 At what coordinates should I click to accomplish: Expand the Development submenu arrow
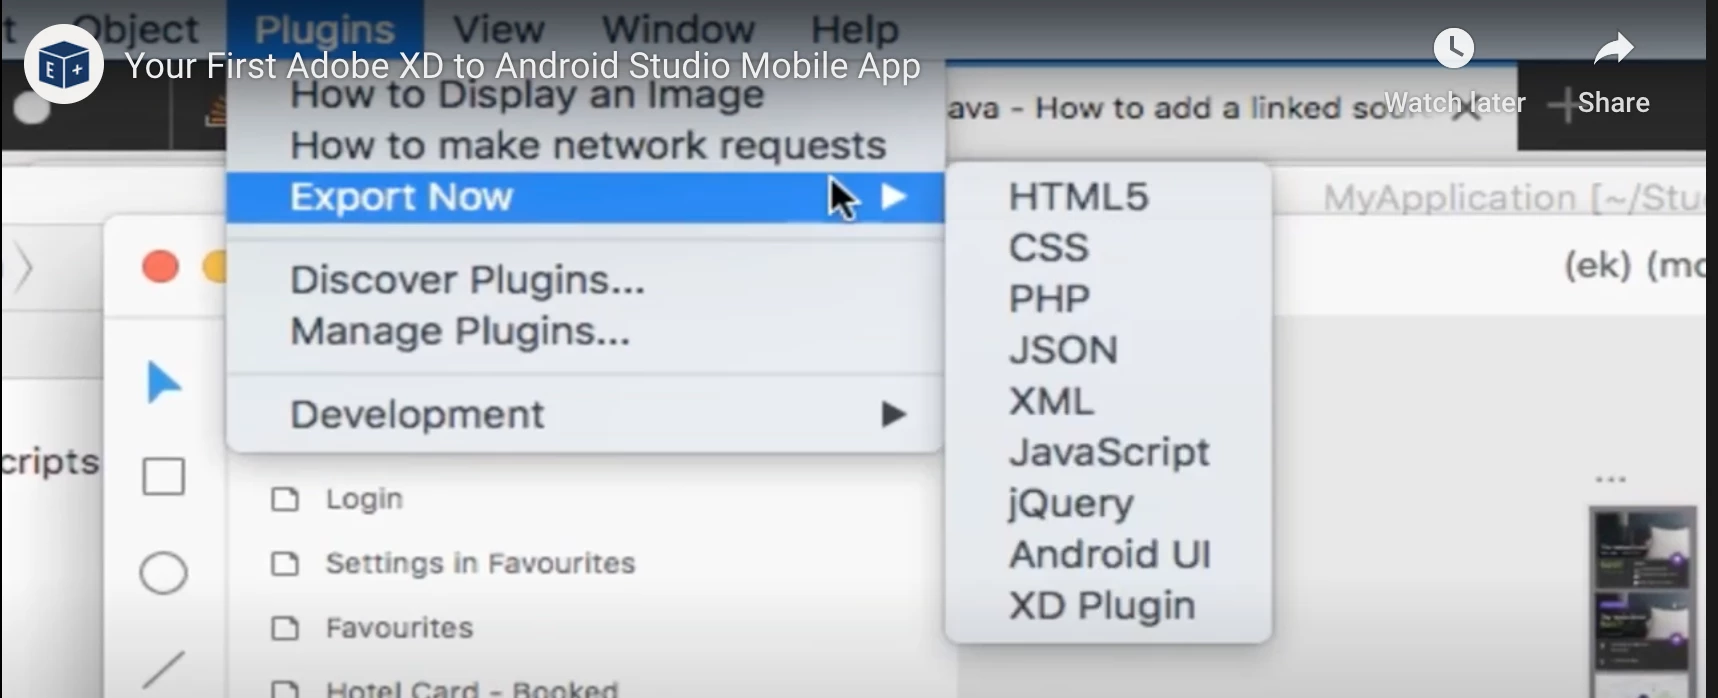click(893, 414)
